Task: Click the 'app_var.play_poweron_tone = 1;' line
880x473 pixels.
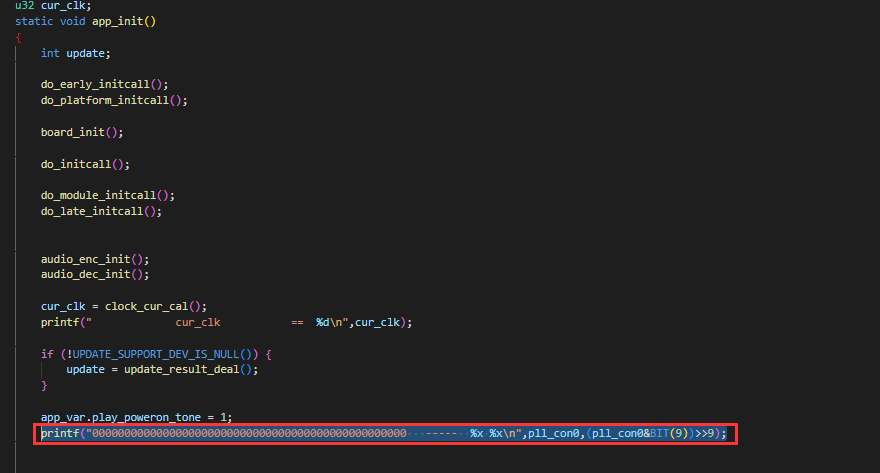Action: [x=136, y=417]
